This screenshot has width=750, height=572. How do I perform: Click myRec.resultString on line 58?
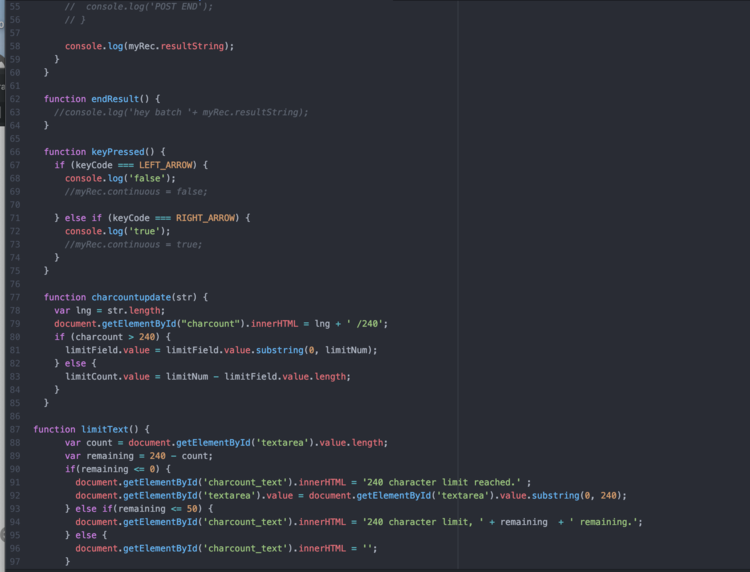tap(176, 46)
